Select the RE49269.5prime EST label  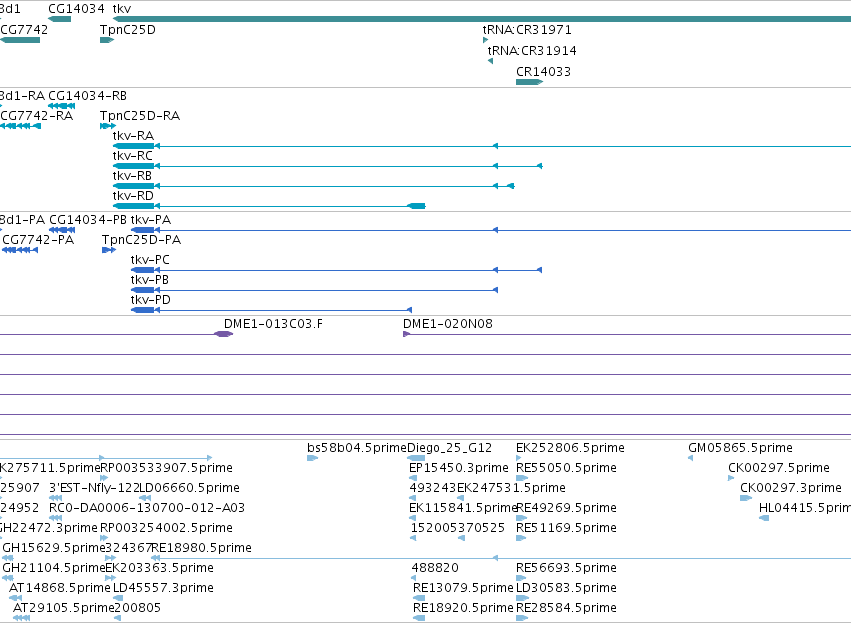[x=566, y=508]
